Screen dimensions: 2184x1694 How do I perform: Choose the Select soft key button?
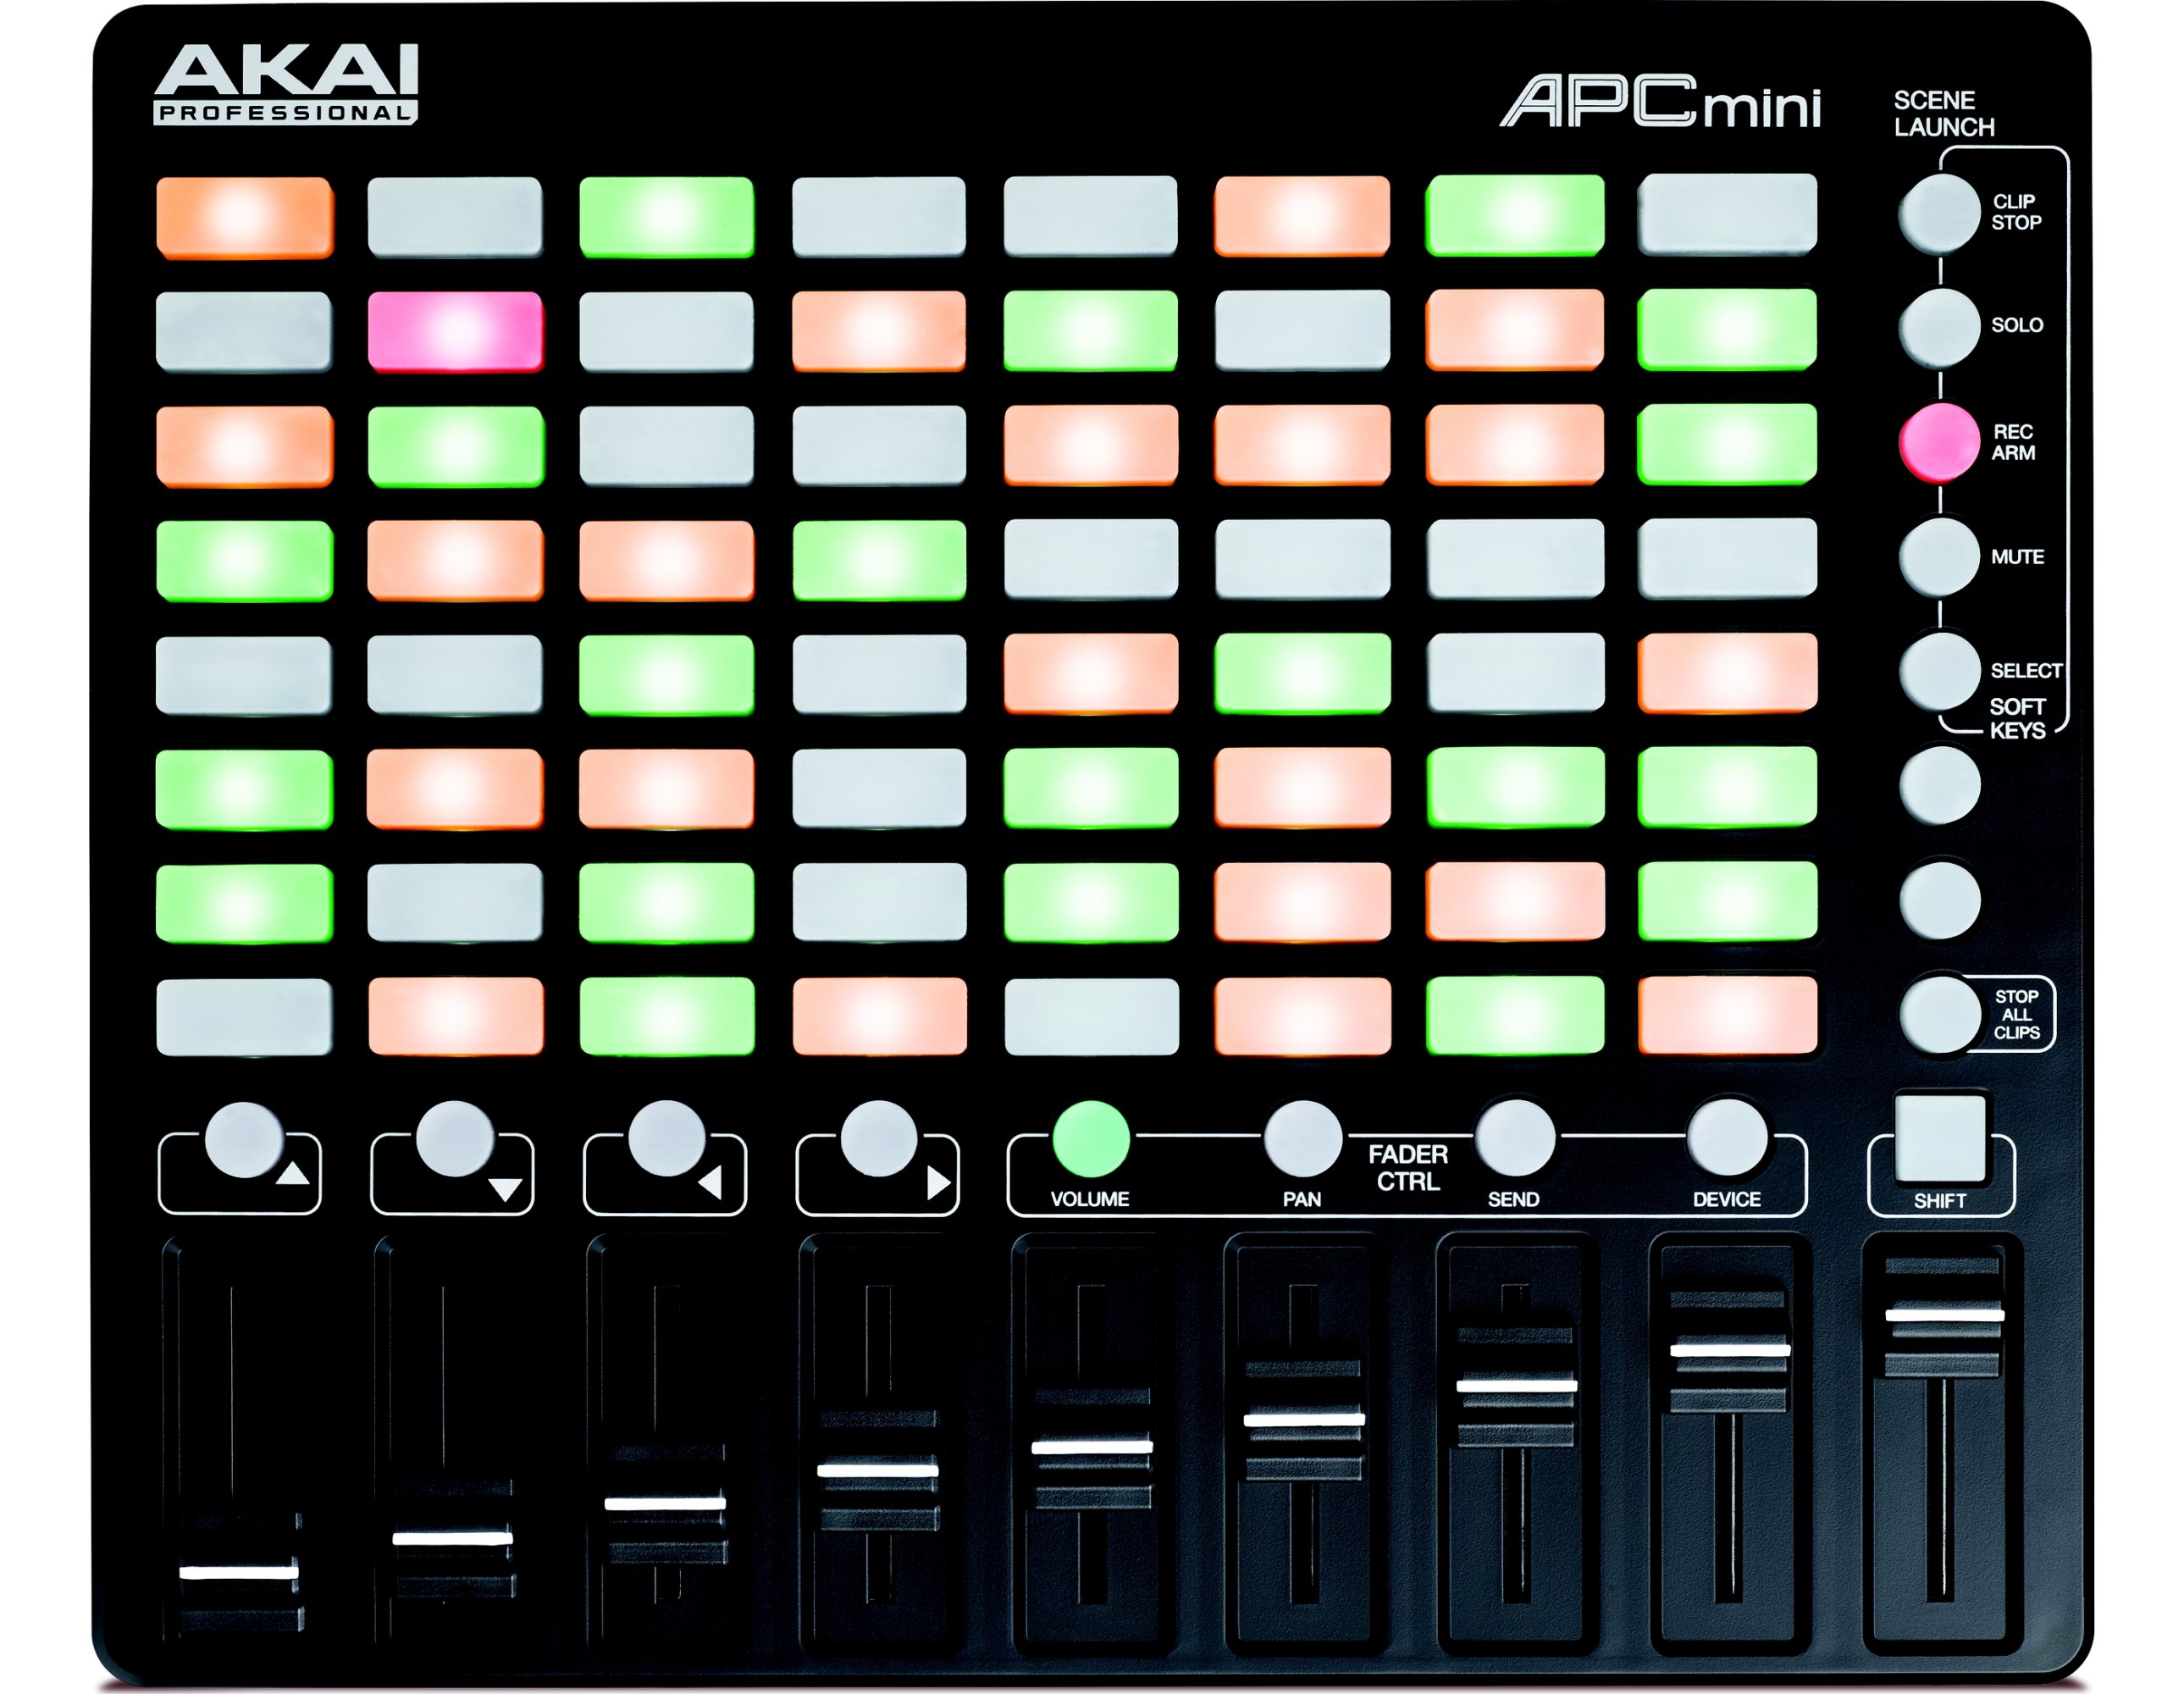point(1939,671)
